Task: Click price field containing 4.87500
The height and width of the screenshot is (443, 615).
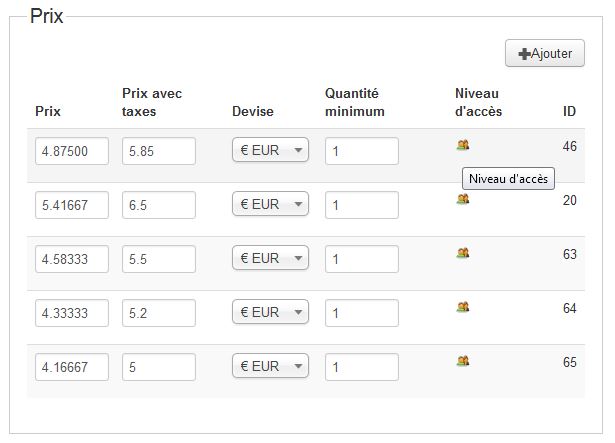Action: click(x=72, y=152)
